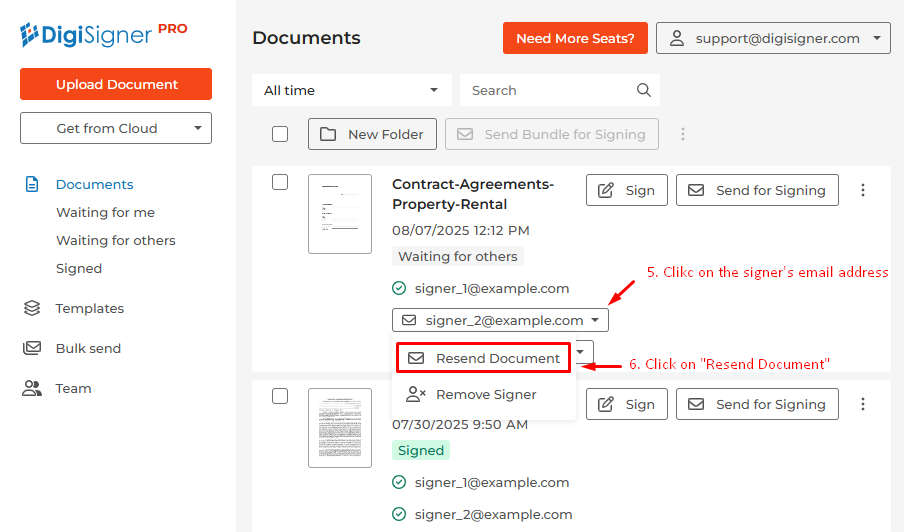Open more options for the Signed document
The height and width of the screenshot is (532, 904).
(x=863, y=404)
